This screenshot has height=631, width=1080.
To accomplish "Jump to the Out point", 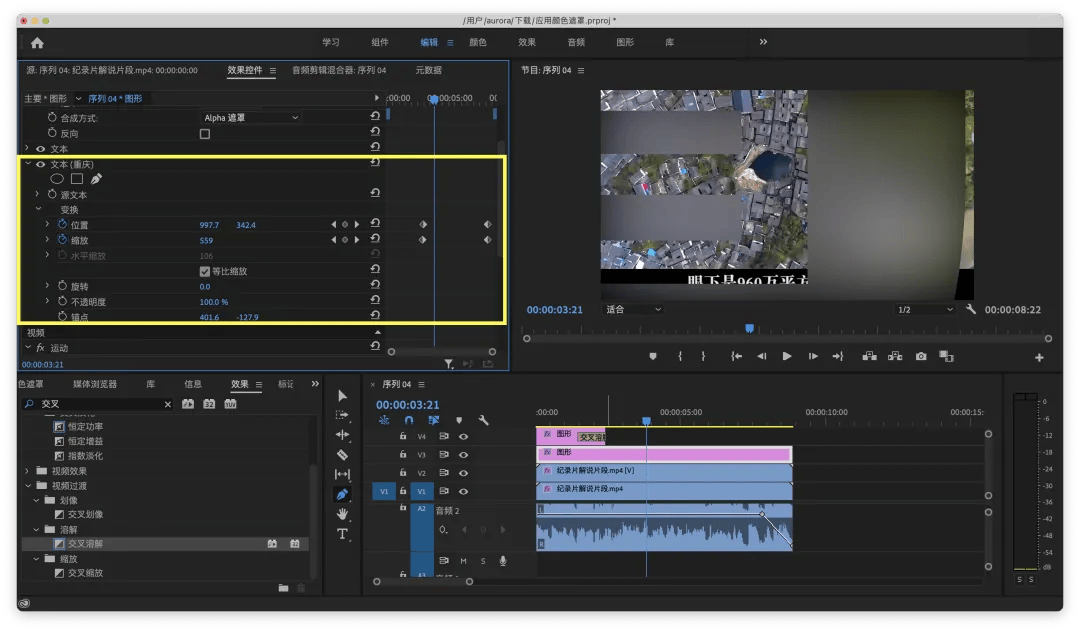I will [x=838, y=356].
